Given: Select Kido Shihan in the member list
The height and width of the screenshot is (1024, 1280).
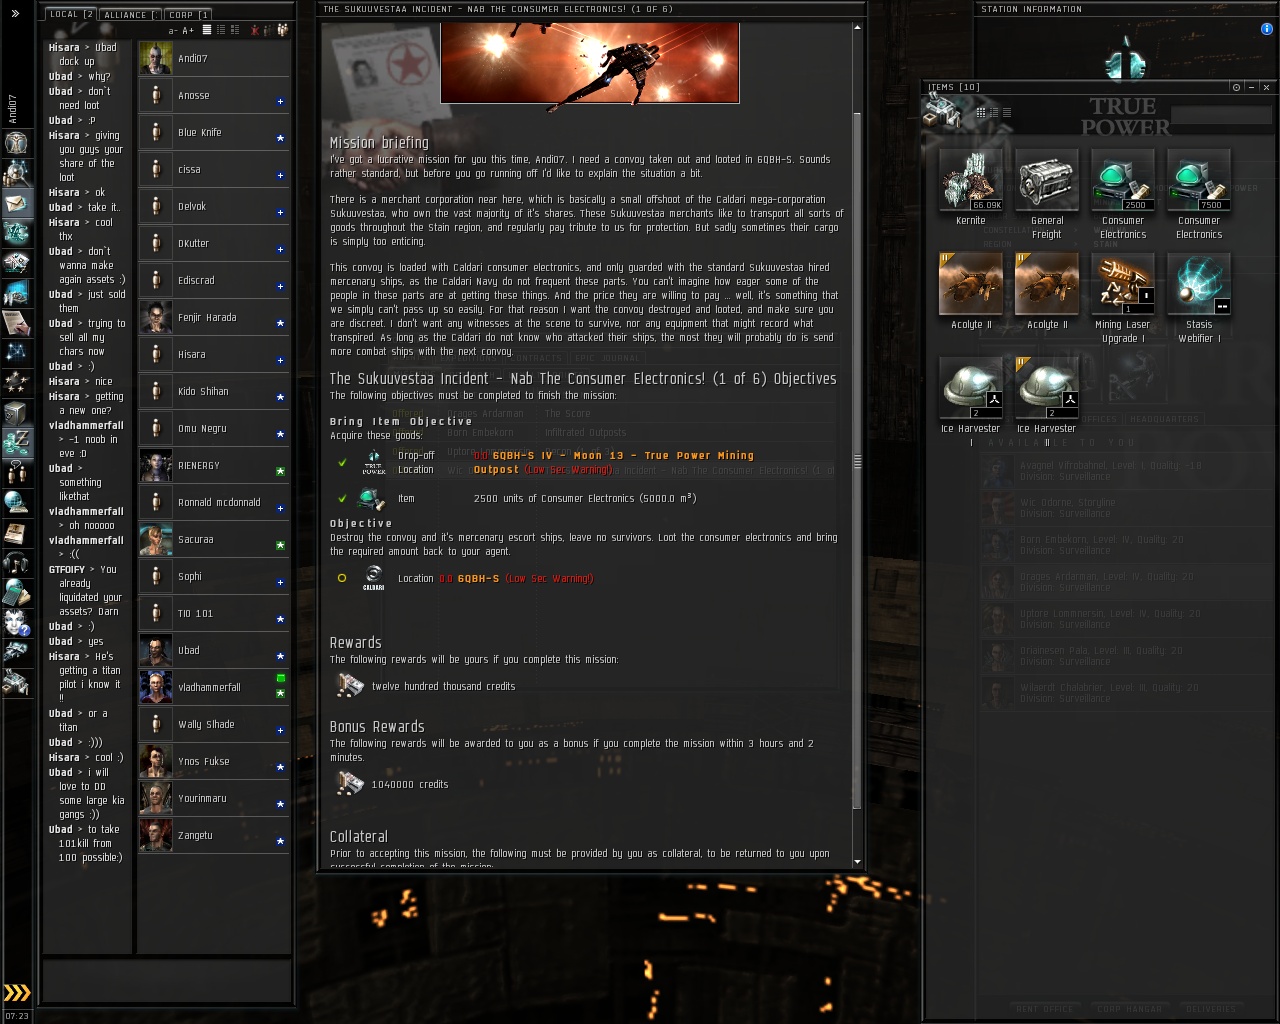Looking at the screenshot, I should tap(214, 391).
